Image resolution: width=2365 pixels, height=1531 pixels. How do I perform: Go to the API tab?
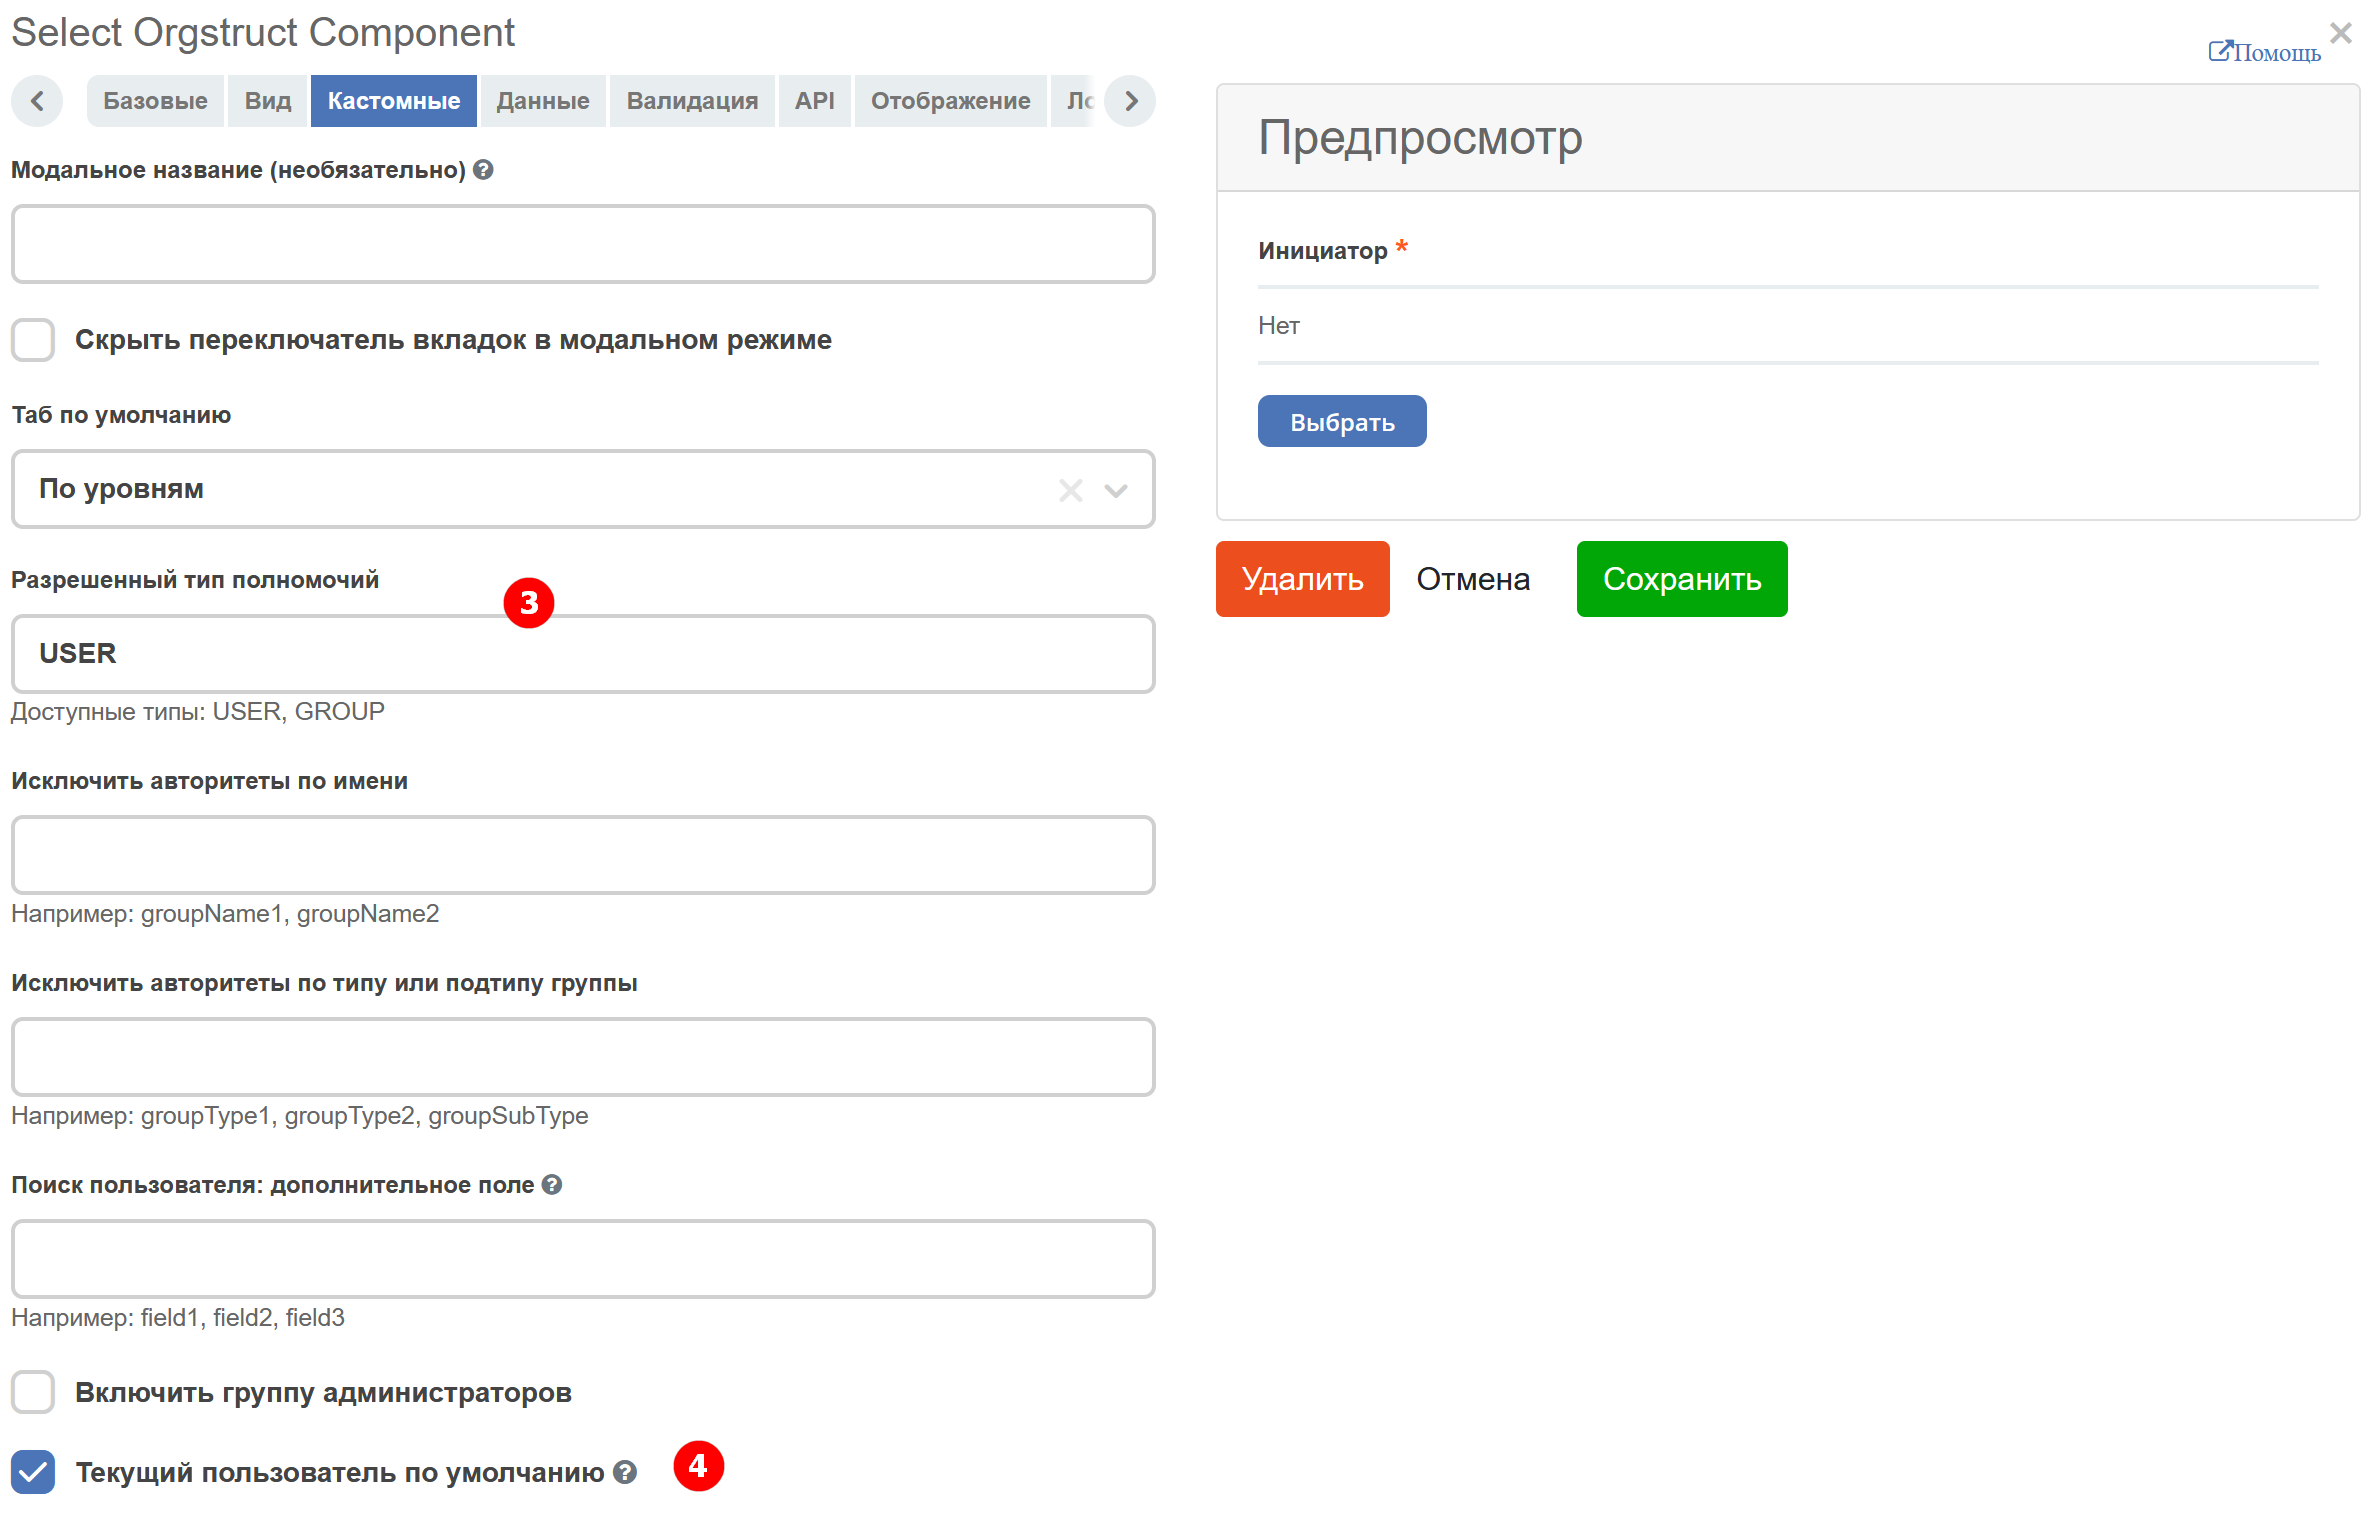[x=815, y=101]
